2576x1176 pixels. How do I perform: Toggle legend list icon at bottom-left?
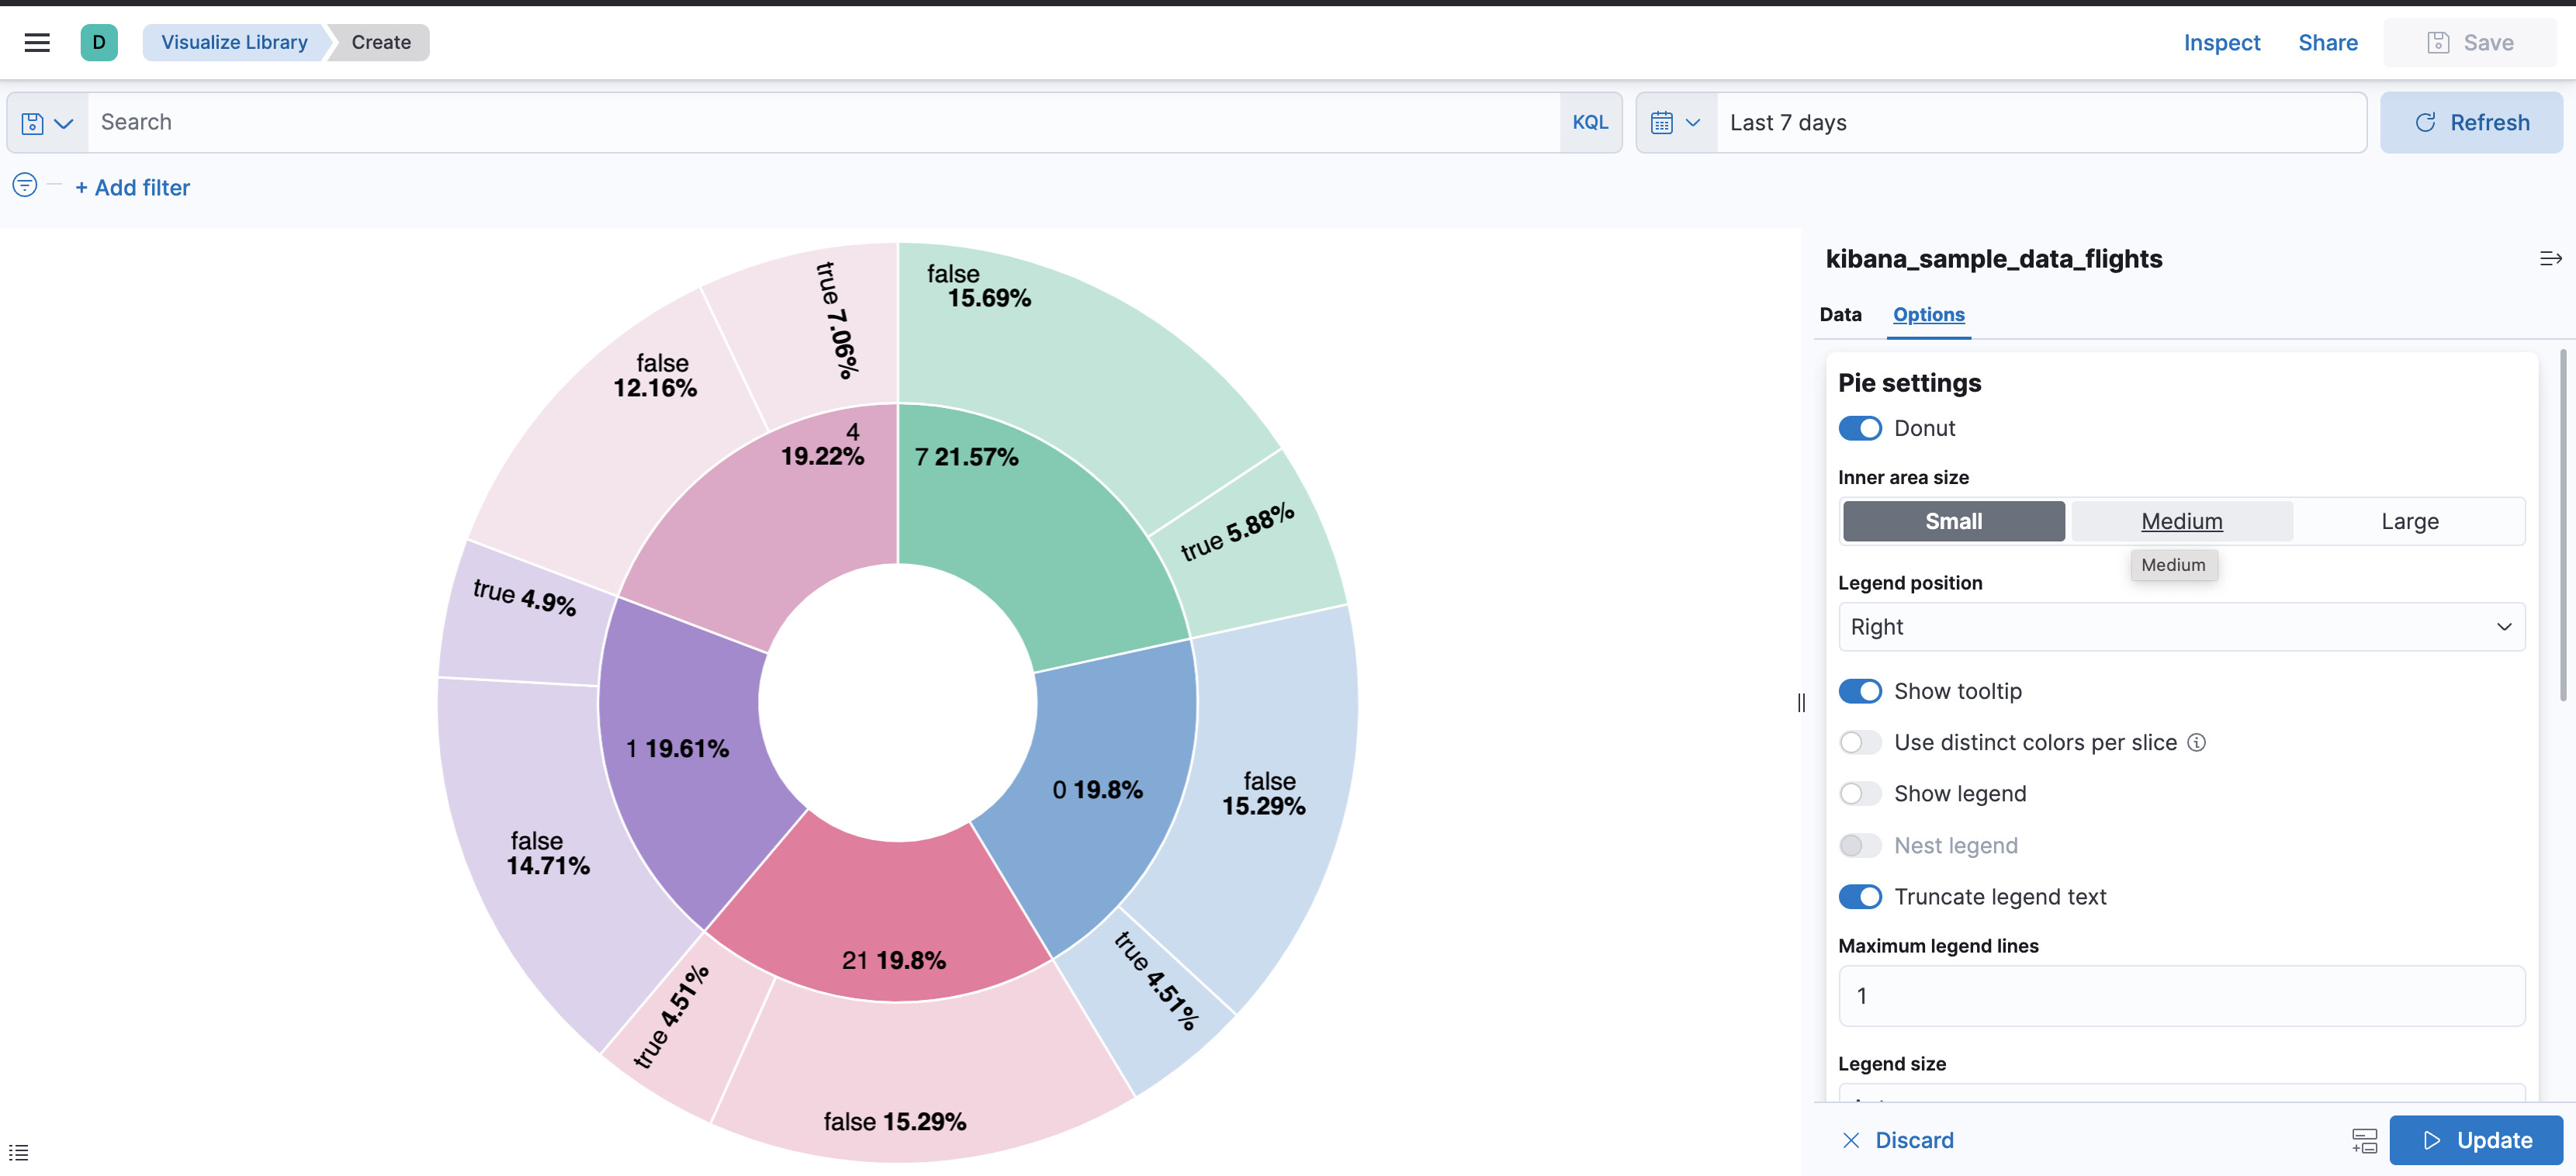(19, 1152)
